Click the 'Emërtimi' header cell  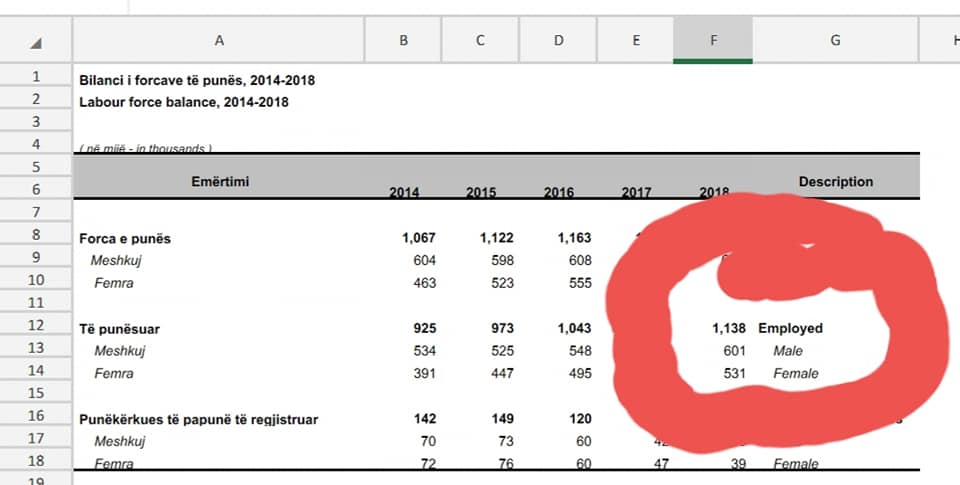[x=220, y=181]
